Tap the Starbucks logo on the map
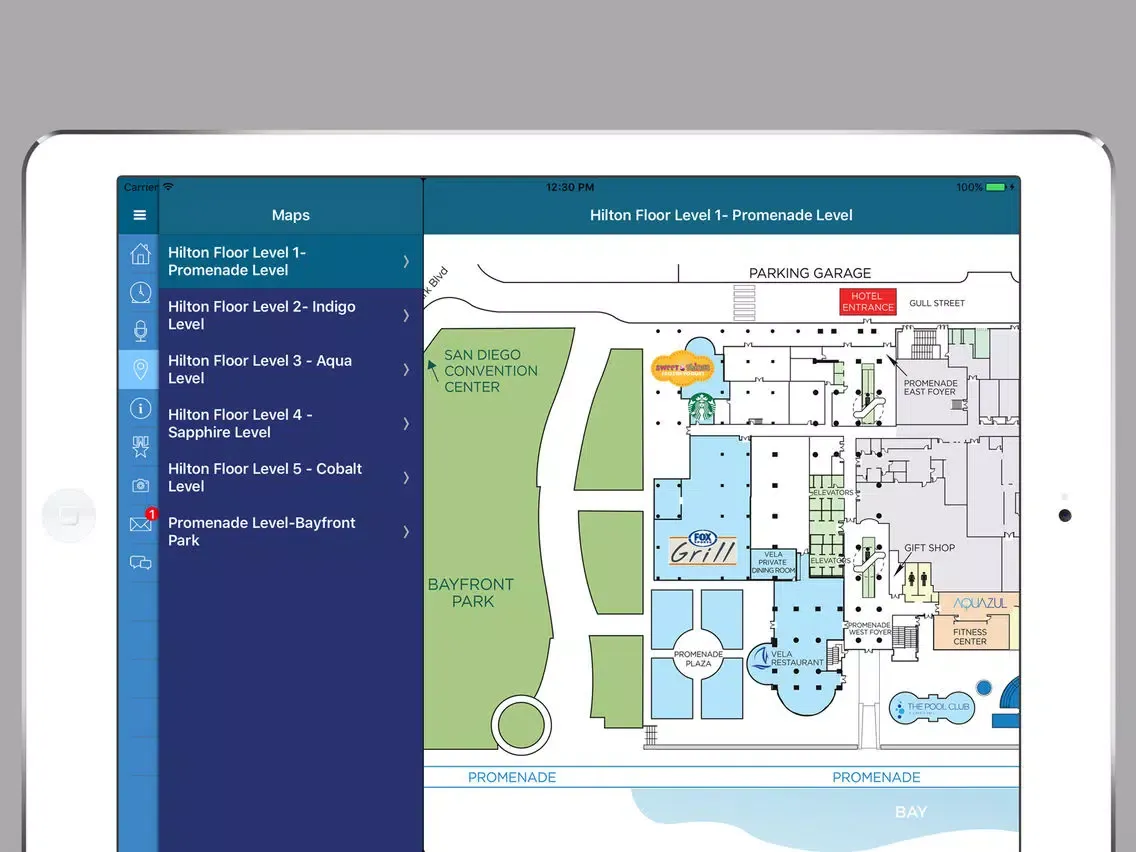This screenshot has height=852, width=1136. [x=701, y=407]
